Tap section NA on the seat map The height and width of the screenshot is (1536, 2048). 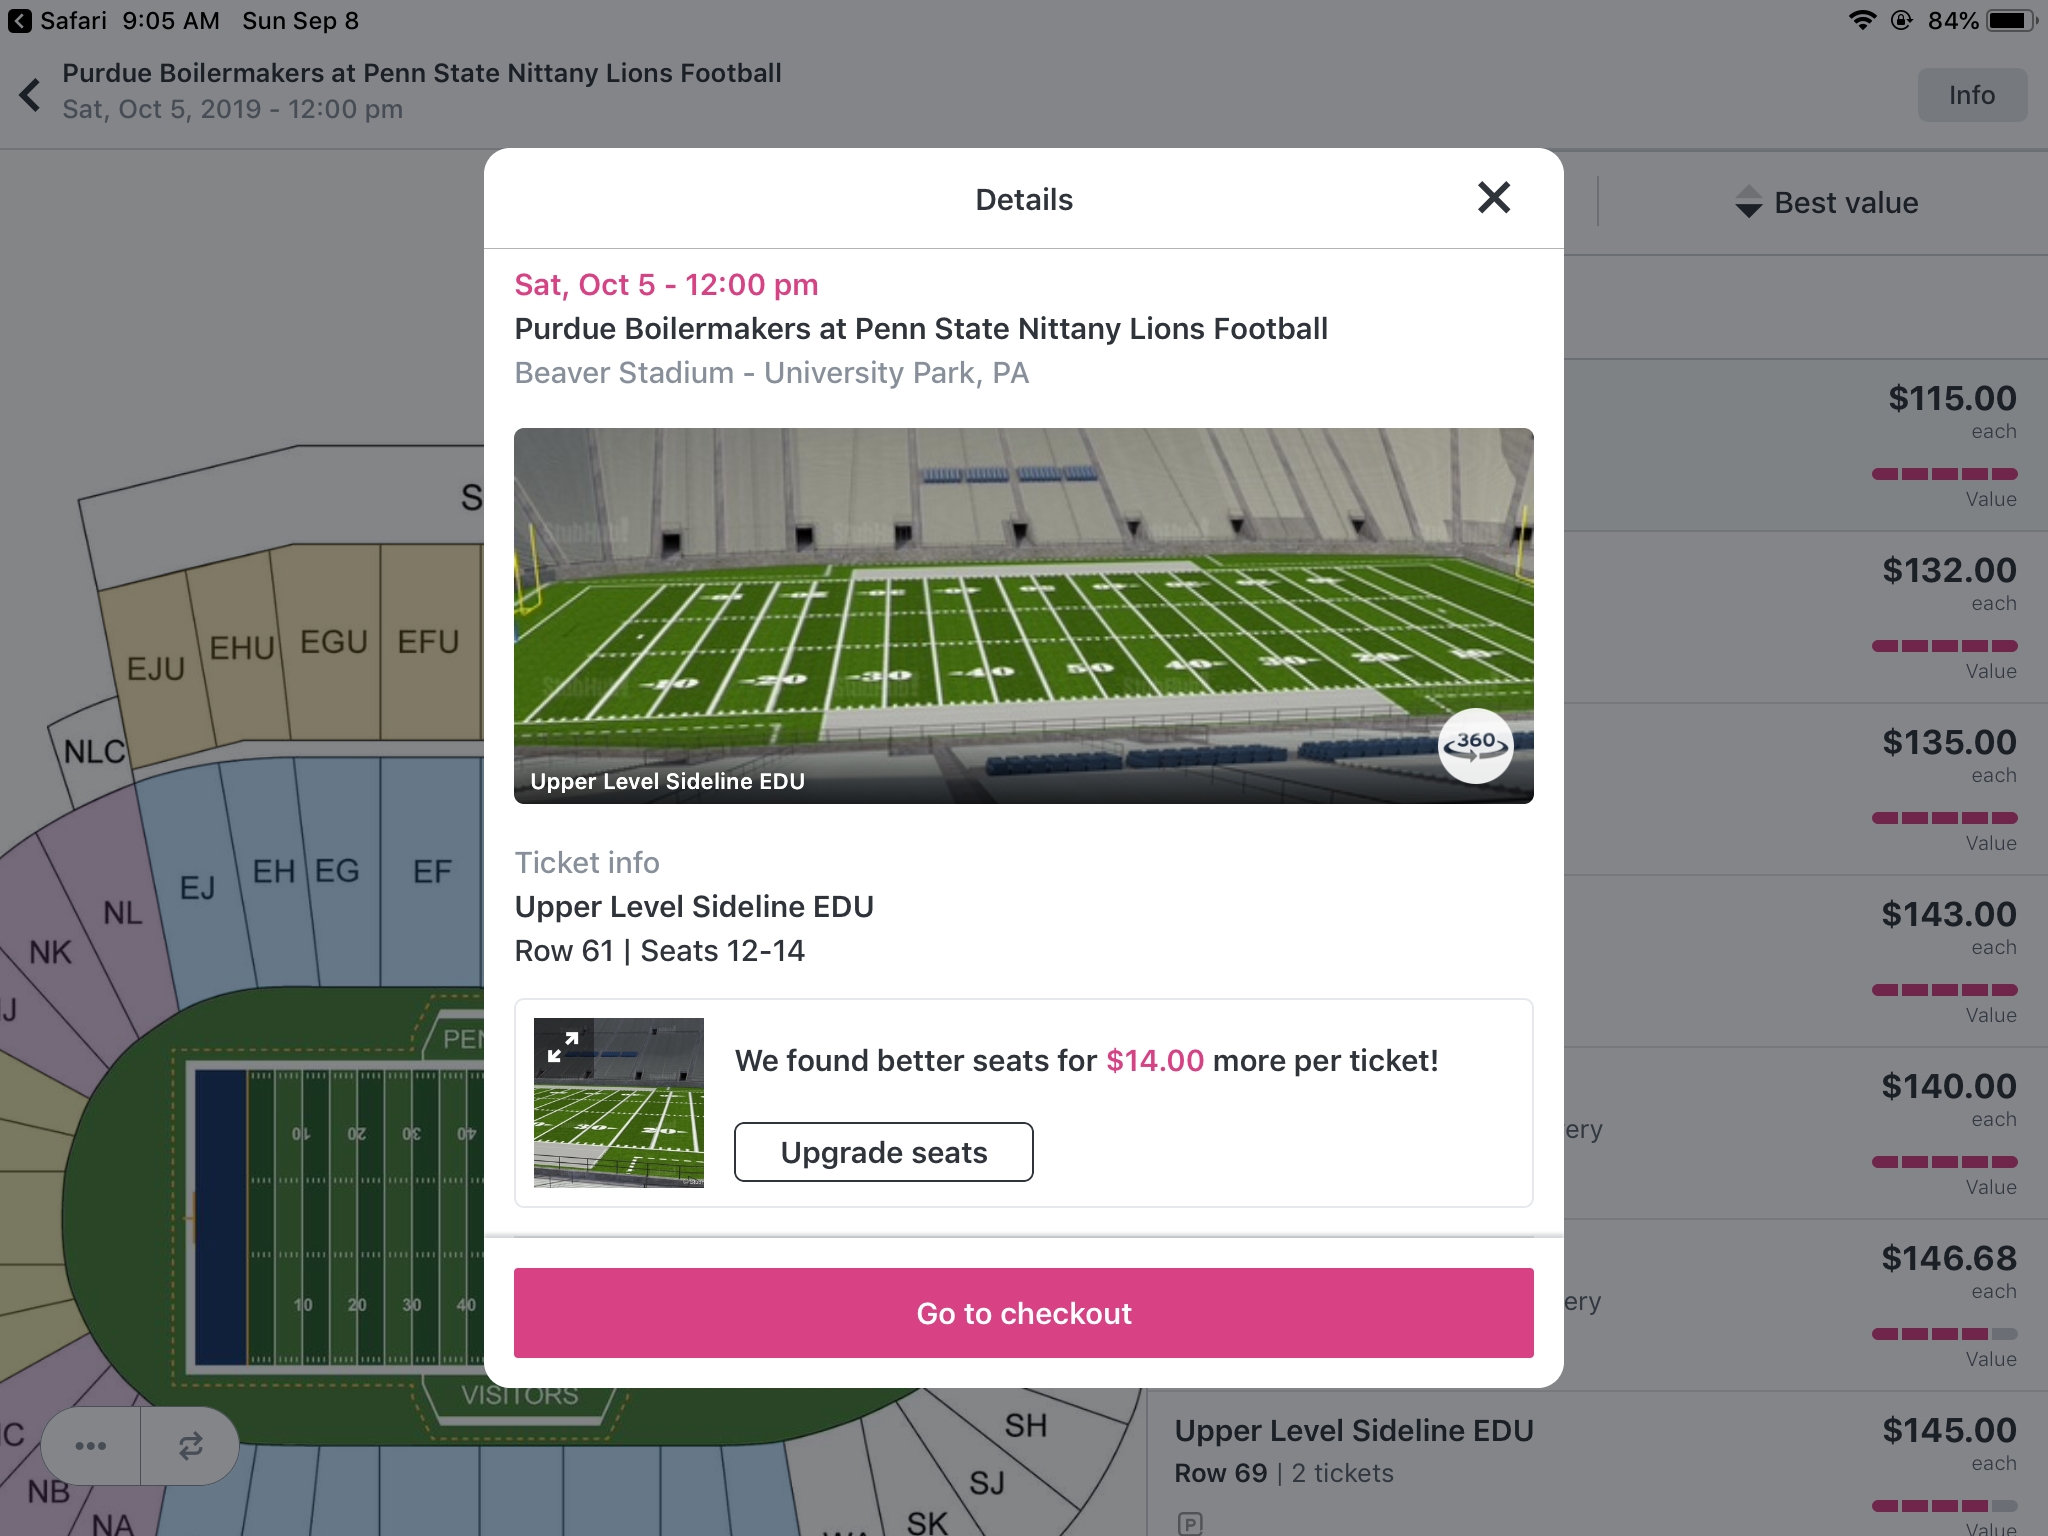(x=112, y=1523)
